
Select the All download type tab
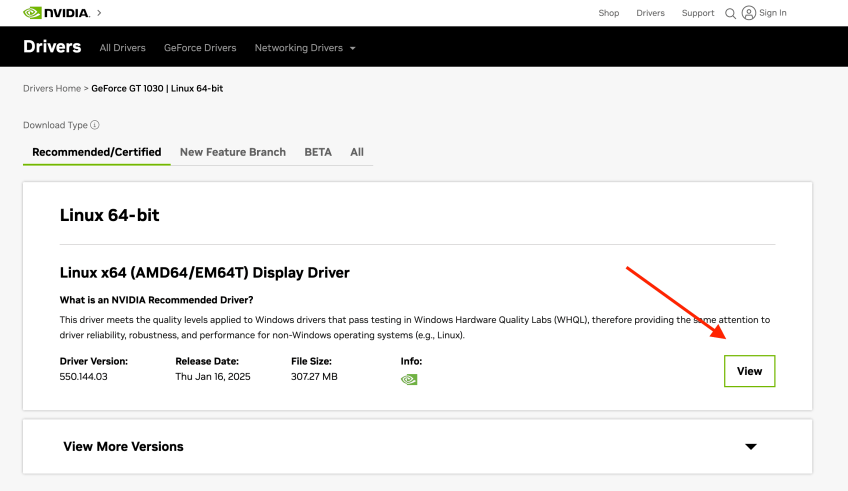click(x=357, y=152)
